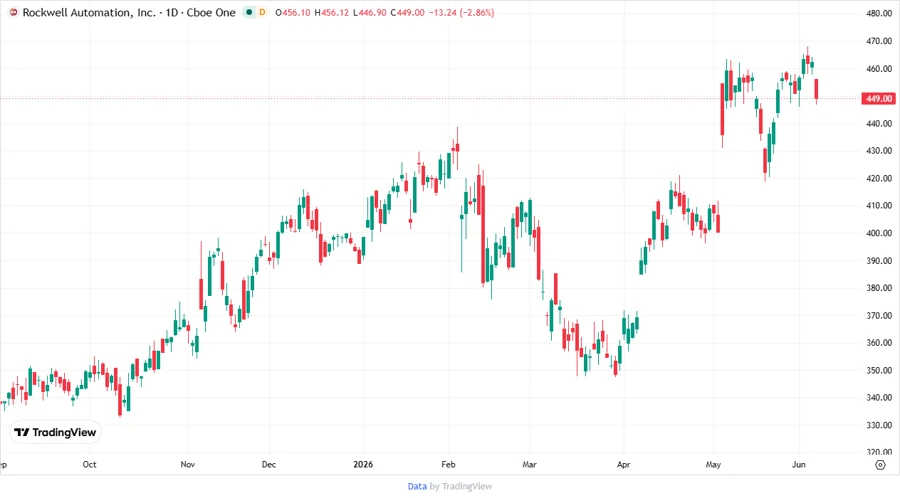Screen dimensions: 900x498
Task: Open the Data link below chart
Action: [x=417, y=487]
